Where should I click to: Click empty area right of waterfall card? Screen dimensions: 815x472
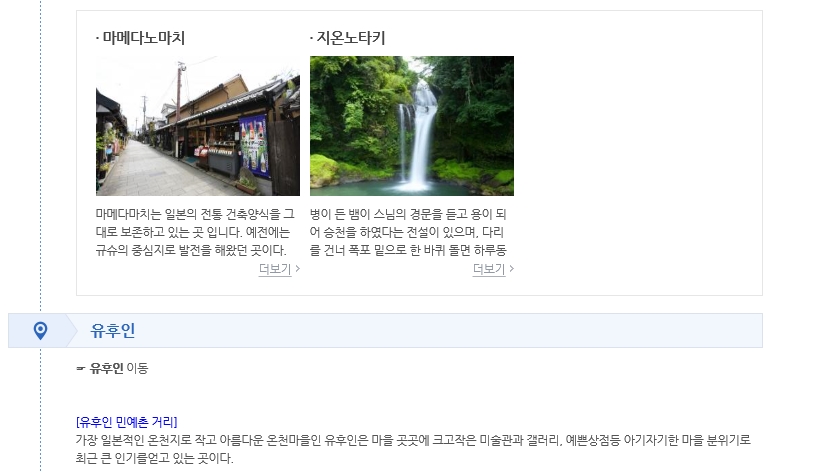point(638,153)
